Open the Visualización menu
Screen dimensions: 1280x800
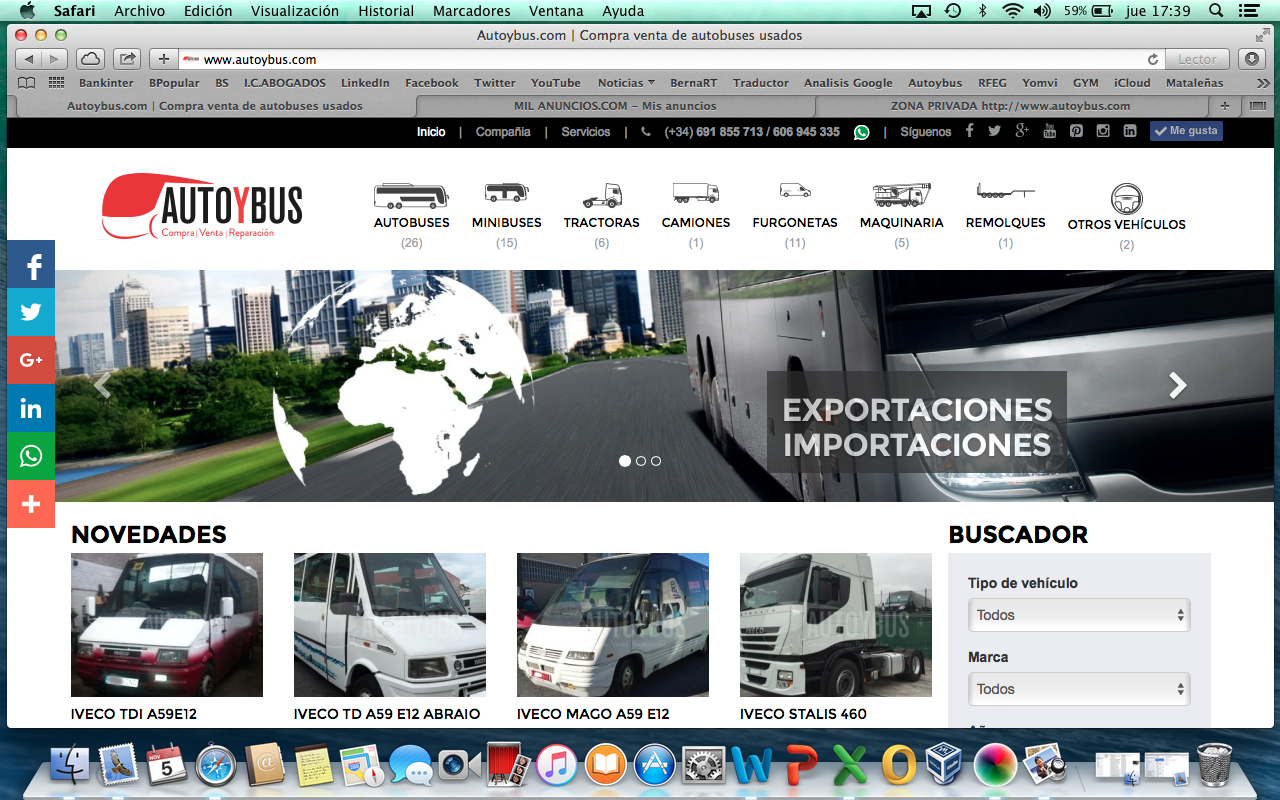(295, 11)
